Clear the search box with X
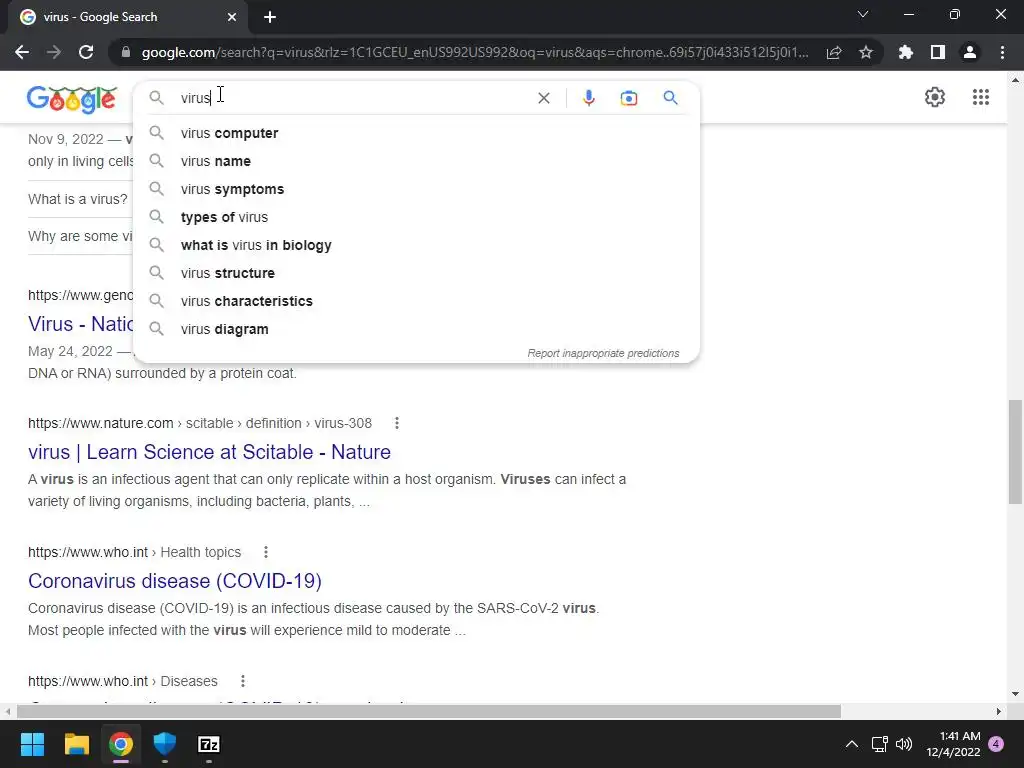 (543, 98)
